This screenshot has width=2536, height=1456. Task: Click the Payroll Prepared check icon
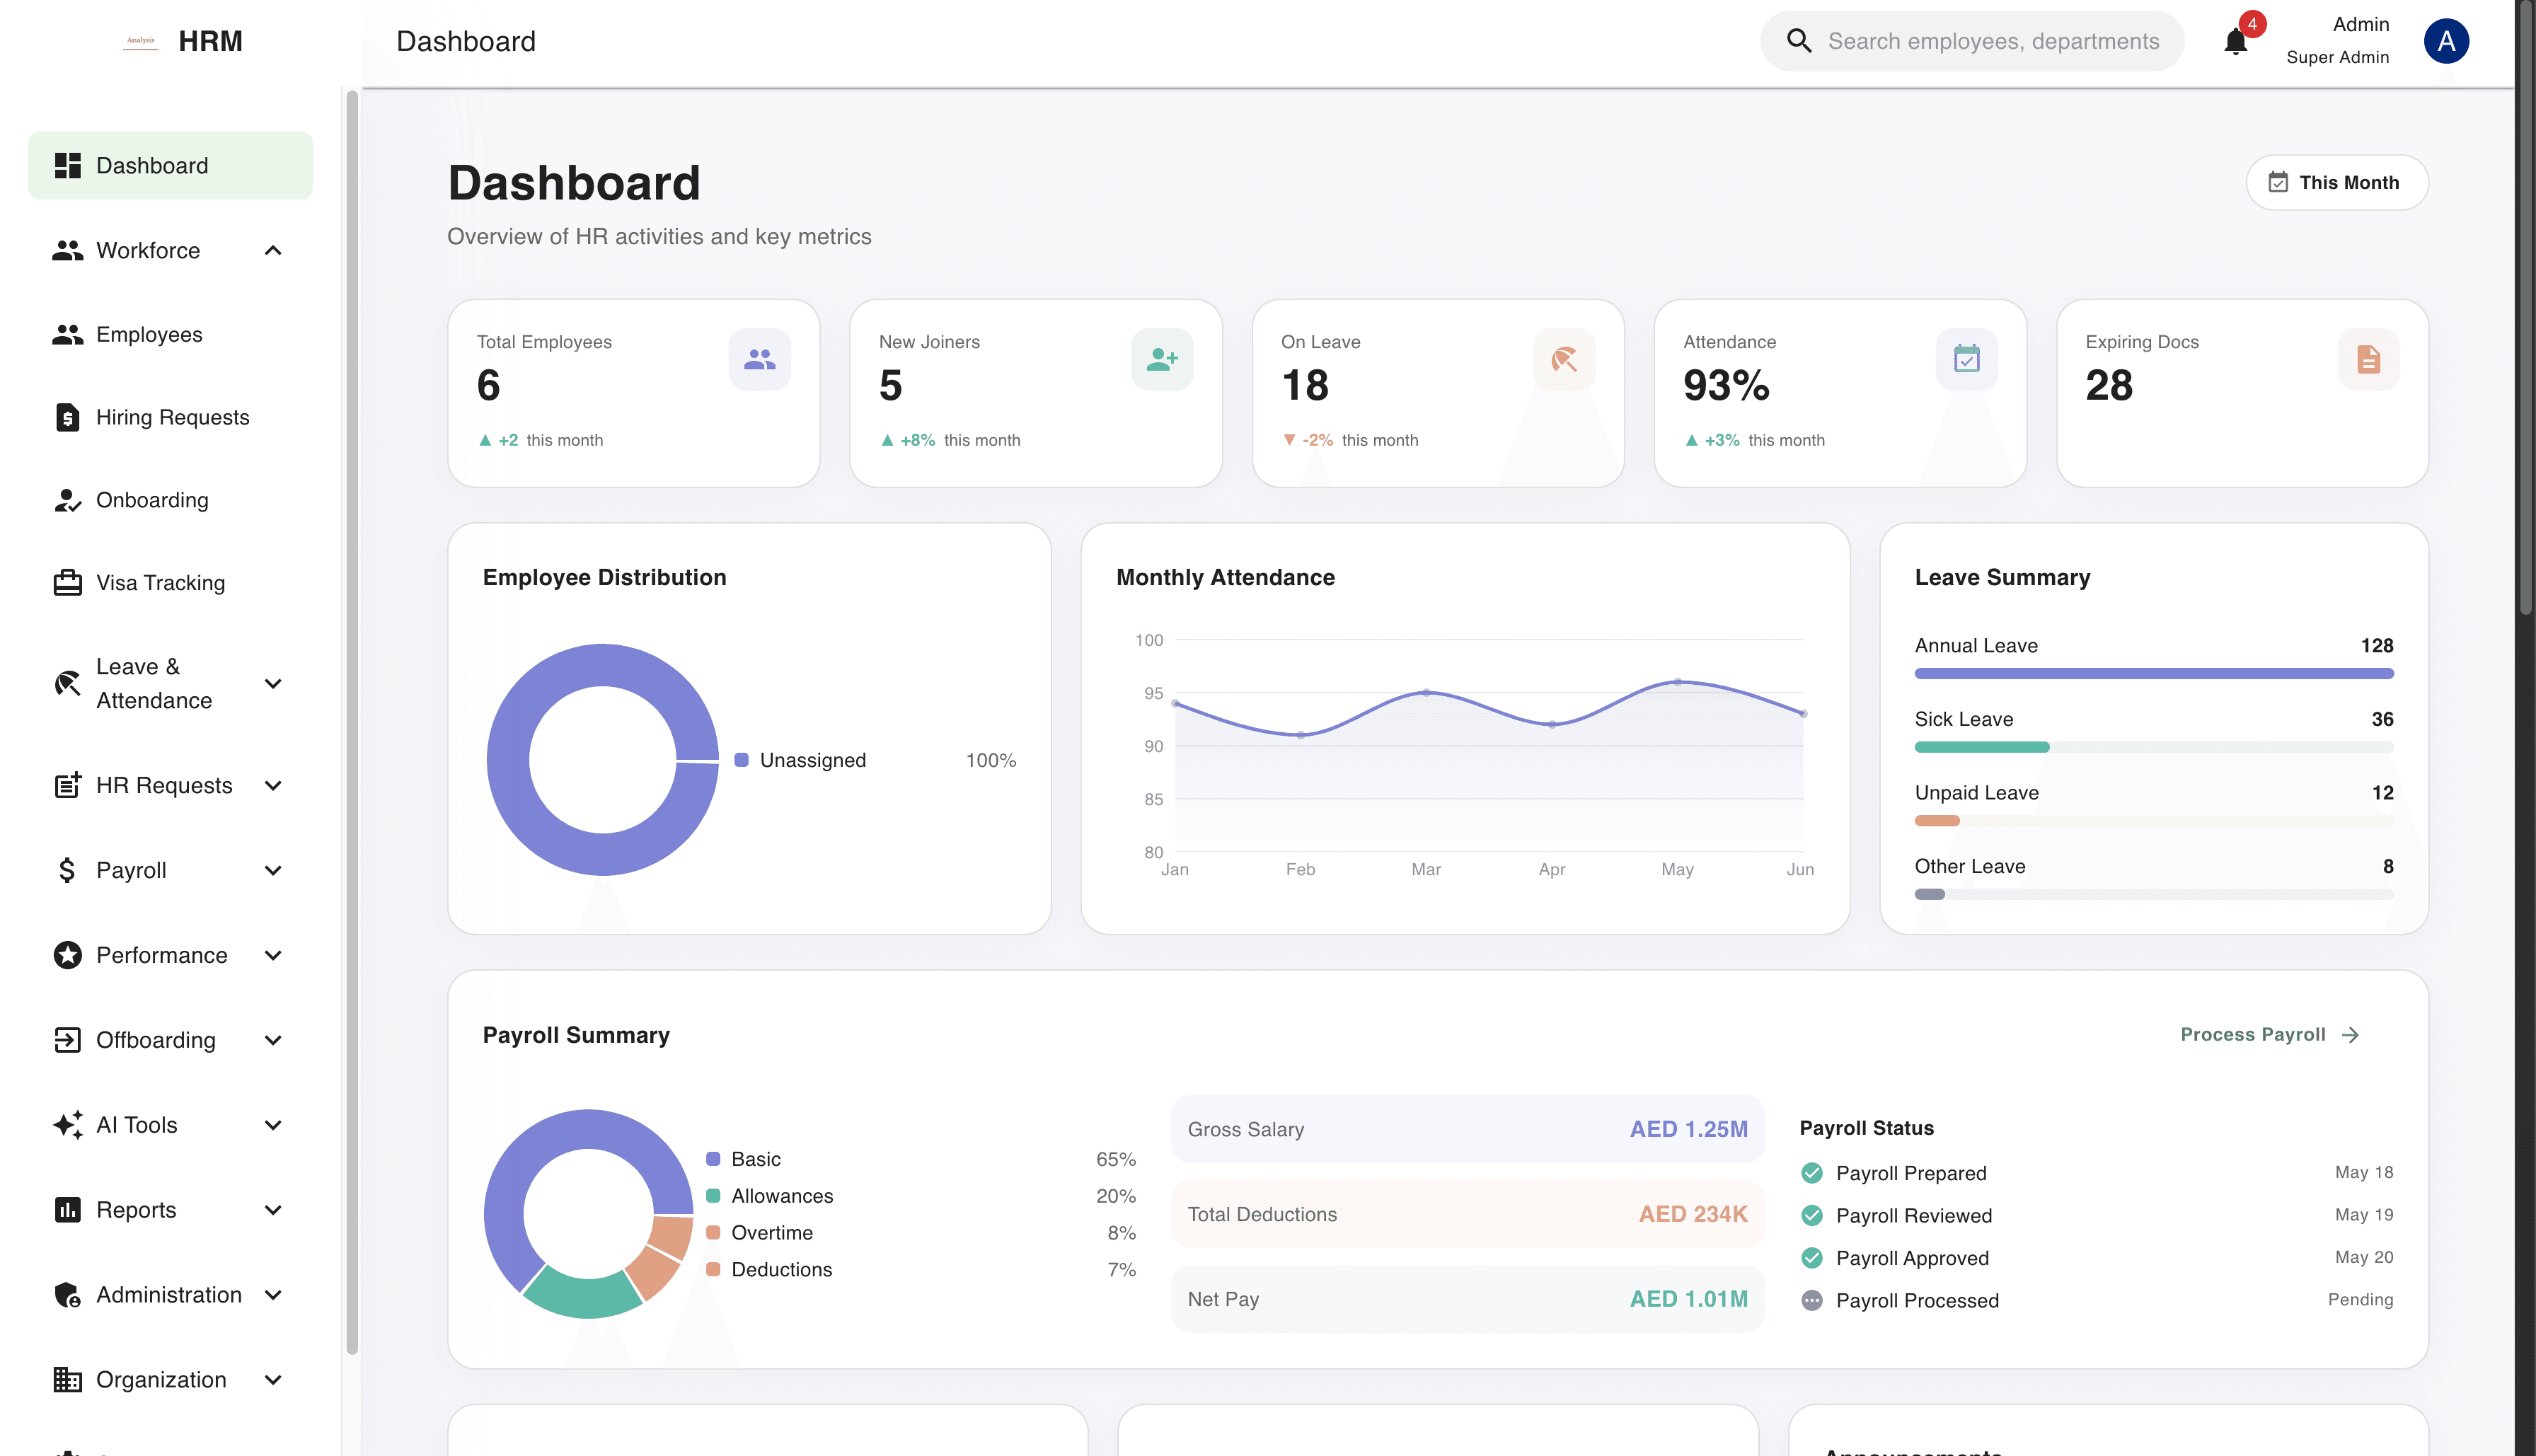coord(1811,1173)
